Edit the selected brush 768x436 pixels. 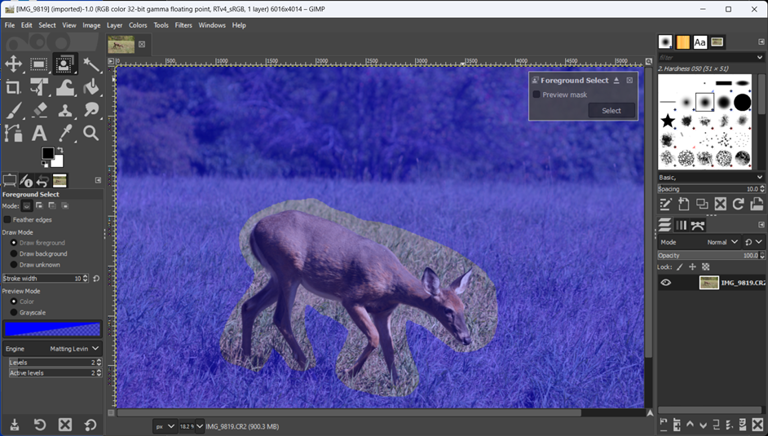click(666, 204)
